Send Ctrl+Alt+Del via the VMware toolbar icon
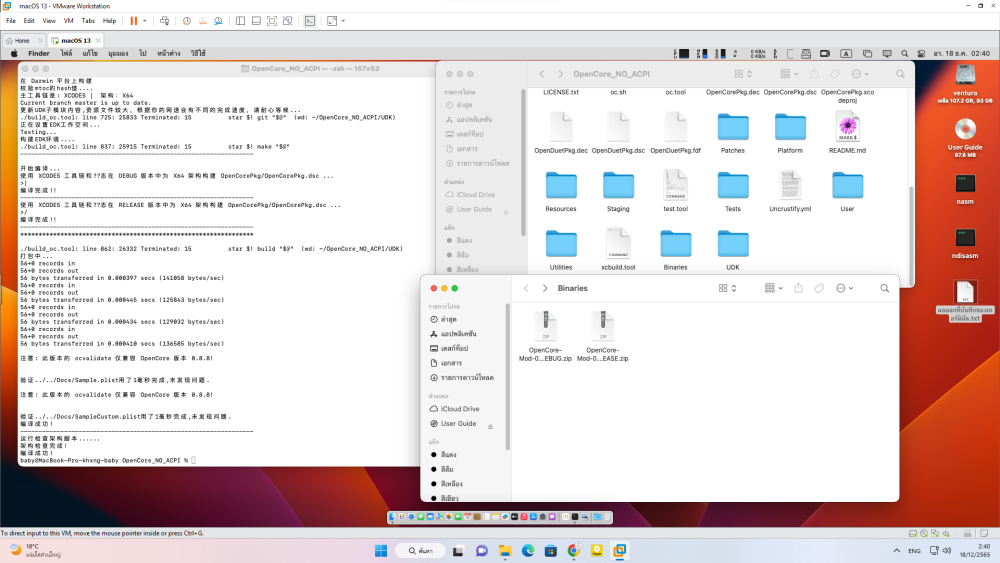Viewport: 1000px width, 563px height. (165, 21)
